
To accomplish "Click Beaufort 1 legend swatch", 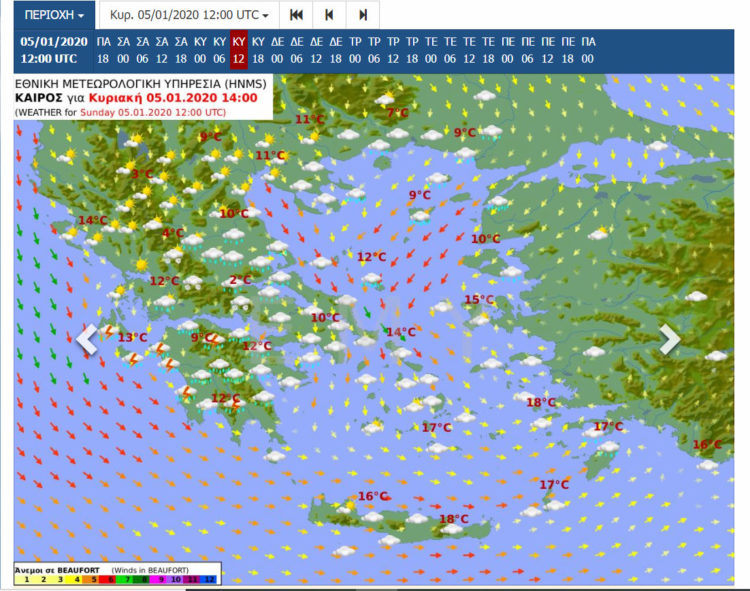I will click(x=23, y=580).
